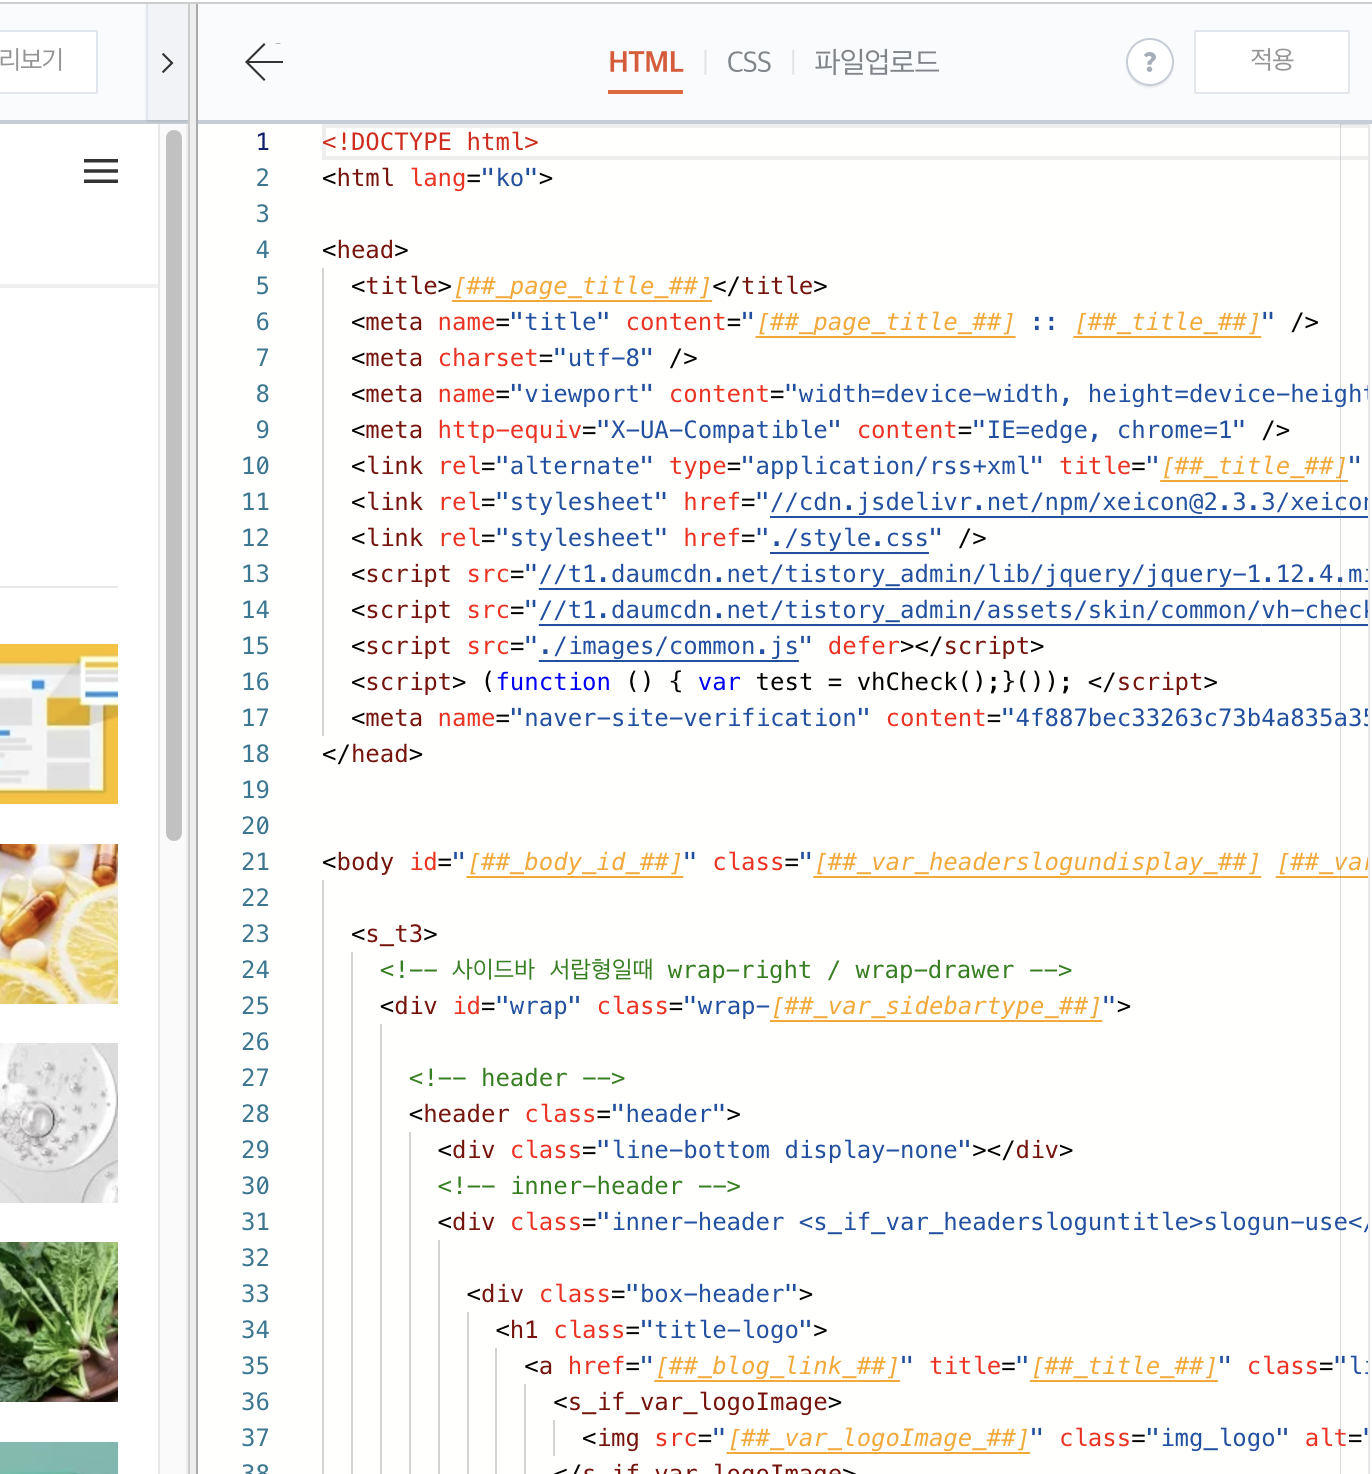Click the opening <head> tag

point(365,250)
